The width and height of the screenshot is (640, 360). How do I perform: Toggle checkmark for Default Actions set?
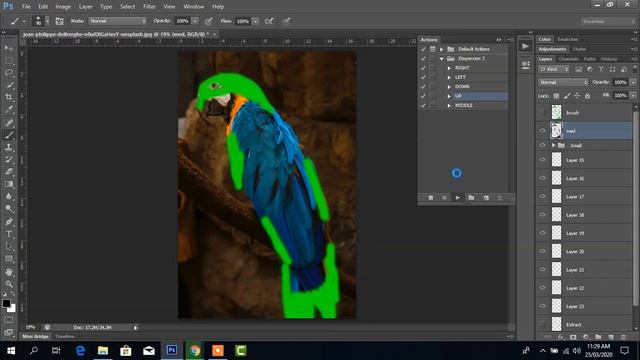[x=423, y=49]
